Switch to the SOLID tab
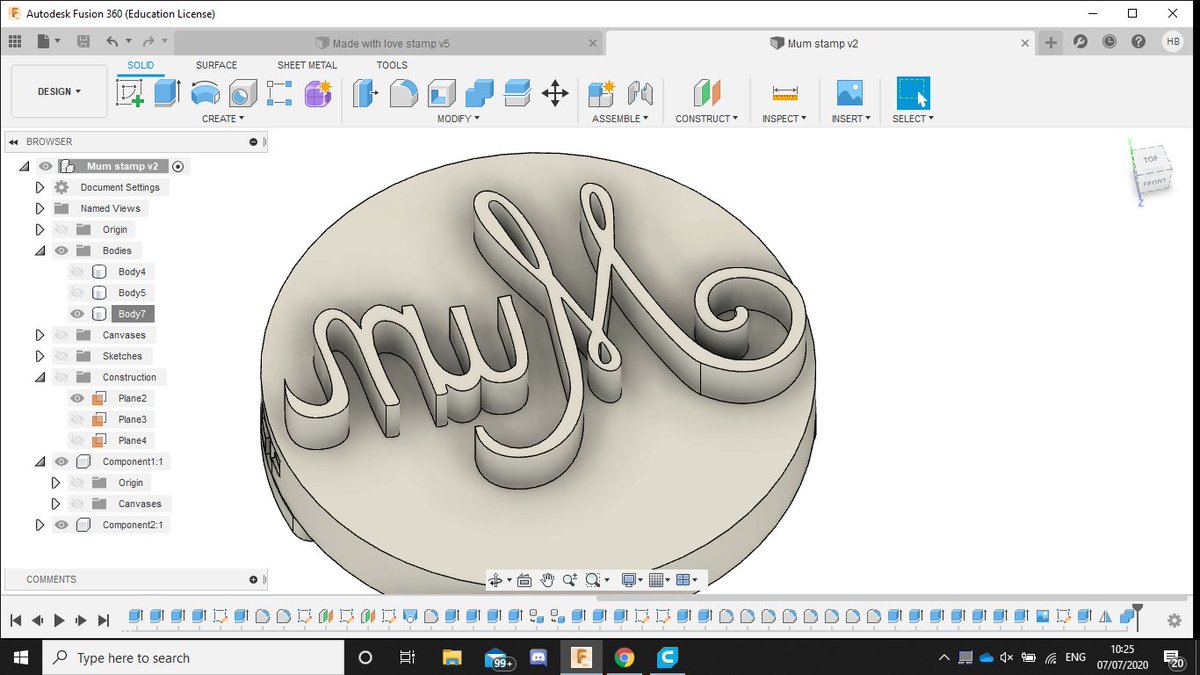 (x=141, y=65)
